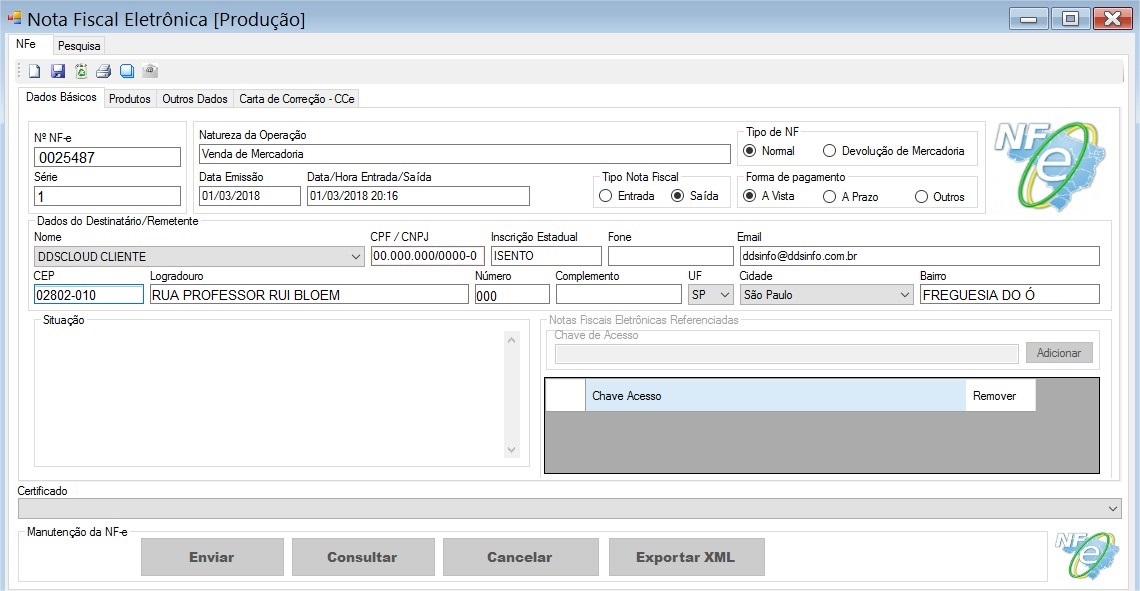Click the blue stacked pages toolbar icon

click(x=127, y=71)
